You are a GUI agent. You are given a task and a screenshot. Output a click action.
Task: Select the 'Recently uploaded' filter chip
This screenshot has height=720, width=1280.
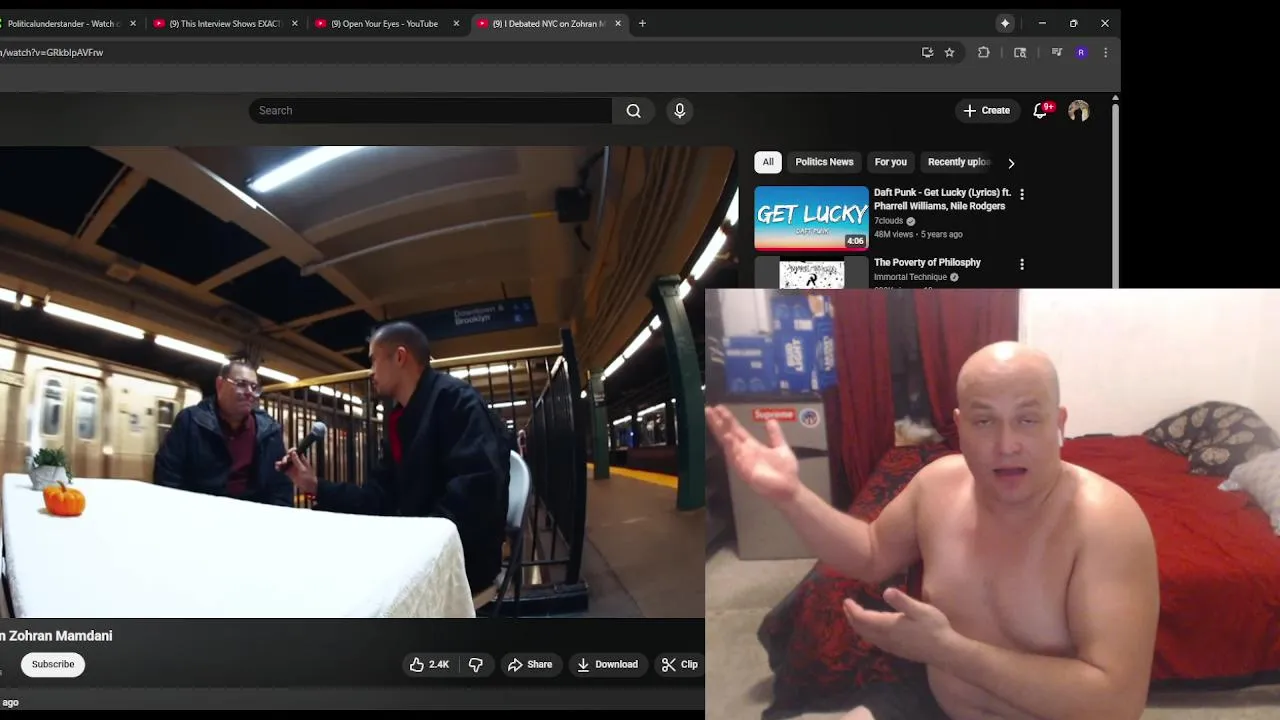click(x=958, y=162)
